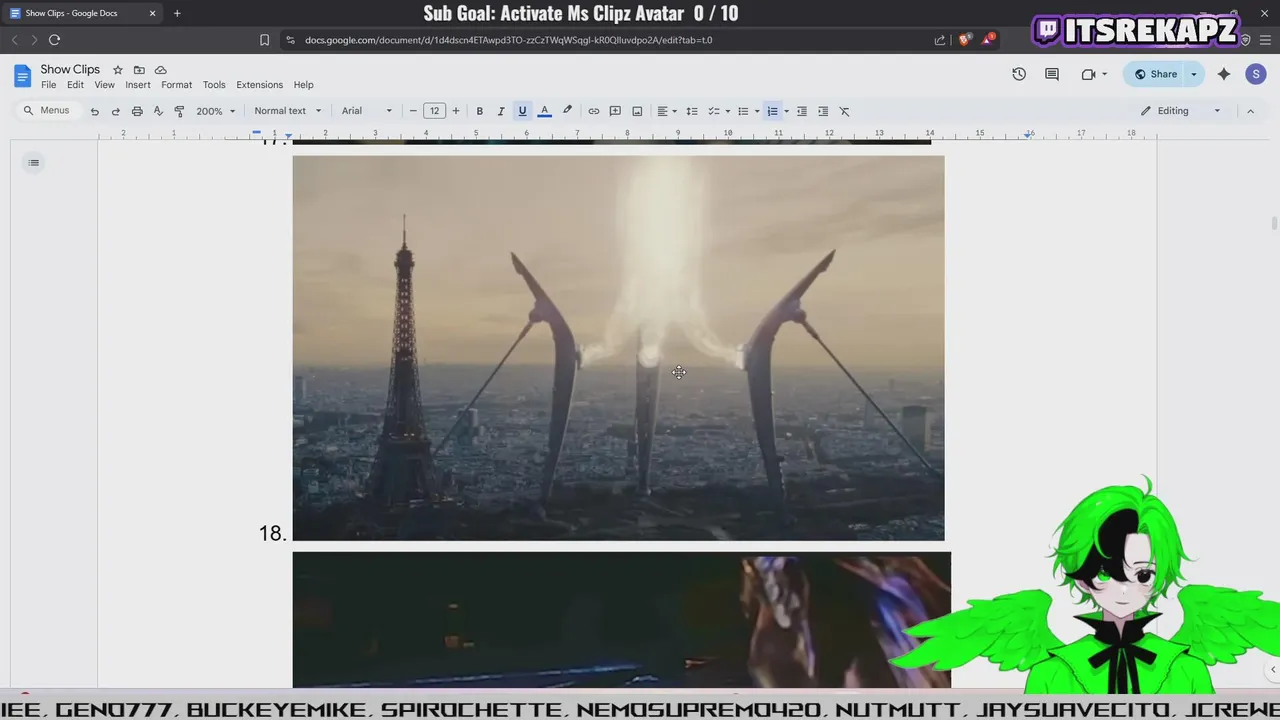Expand the Share options arrow
The height and width of the screenshot is (720, 1280).
pos(1193,74)
